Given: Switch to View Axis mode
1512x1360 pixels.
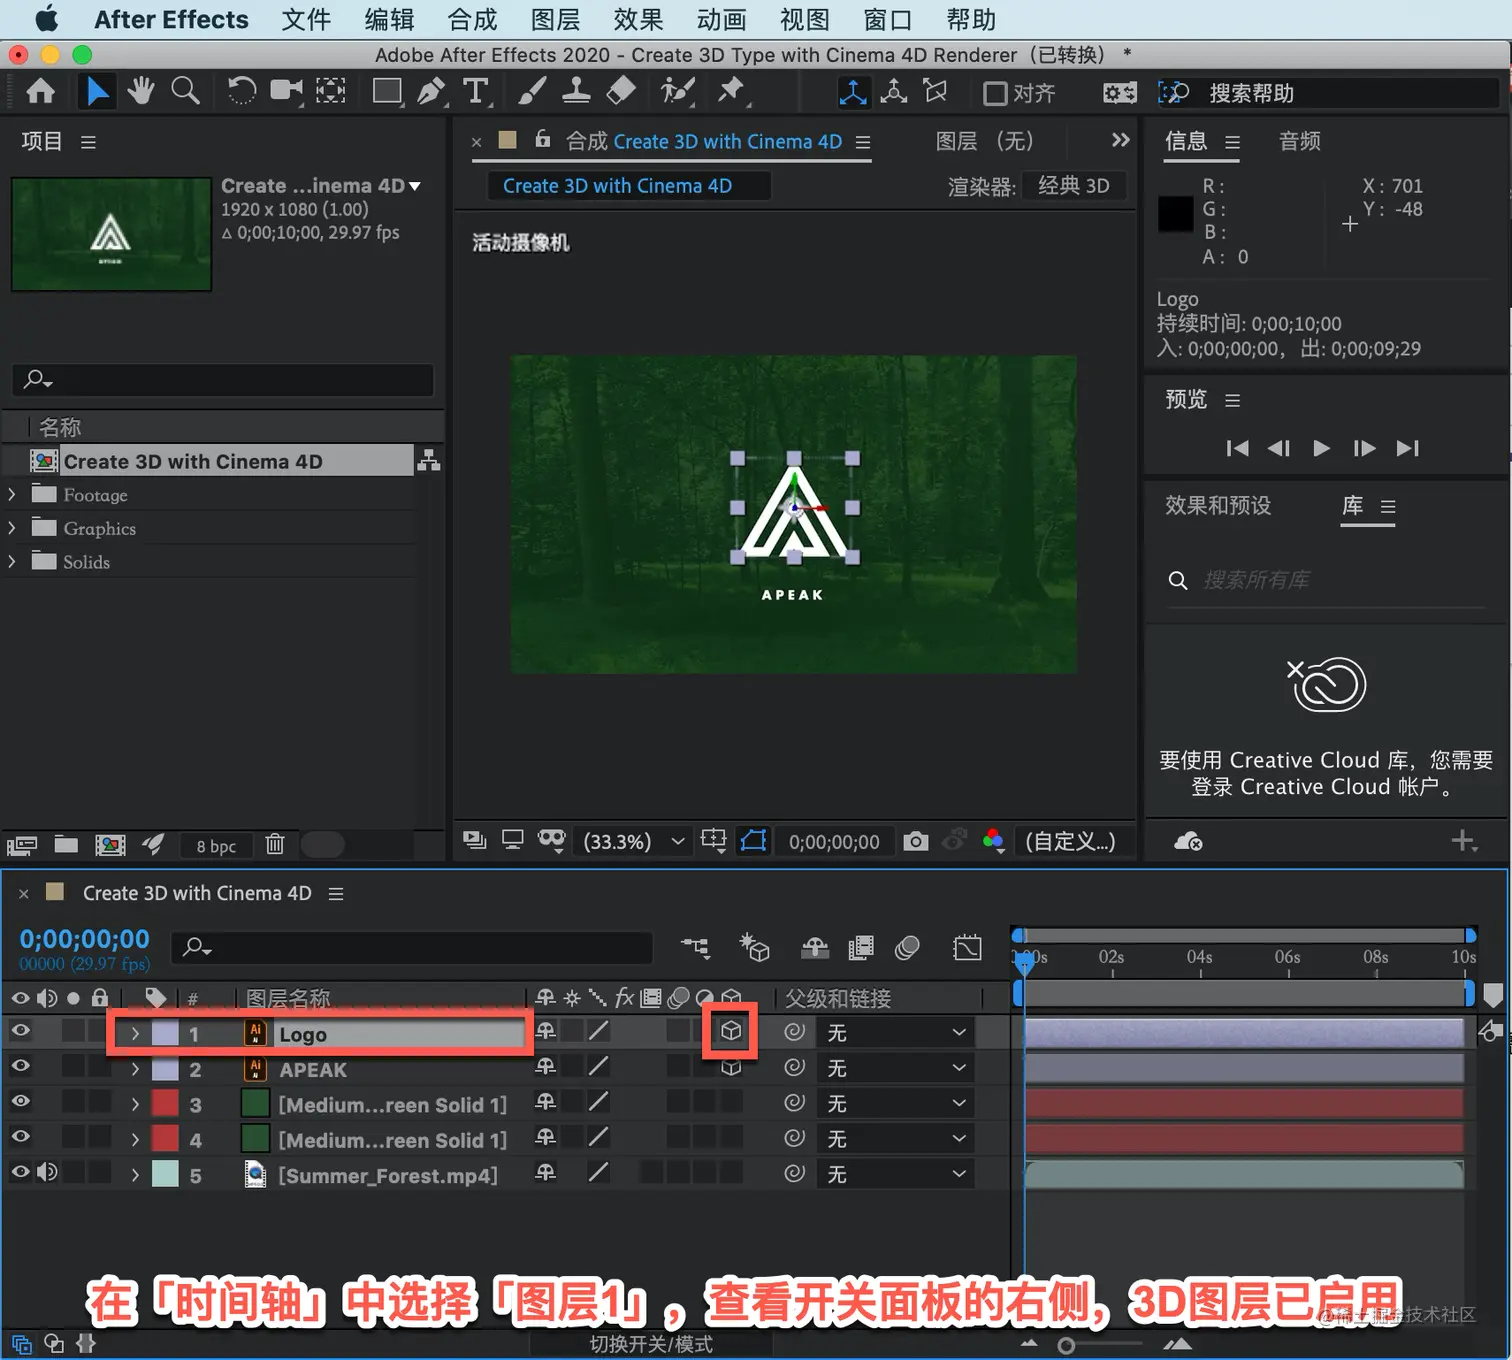Looking at the screenshot, I should click(936, 92).
